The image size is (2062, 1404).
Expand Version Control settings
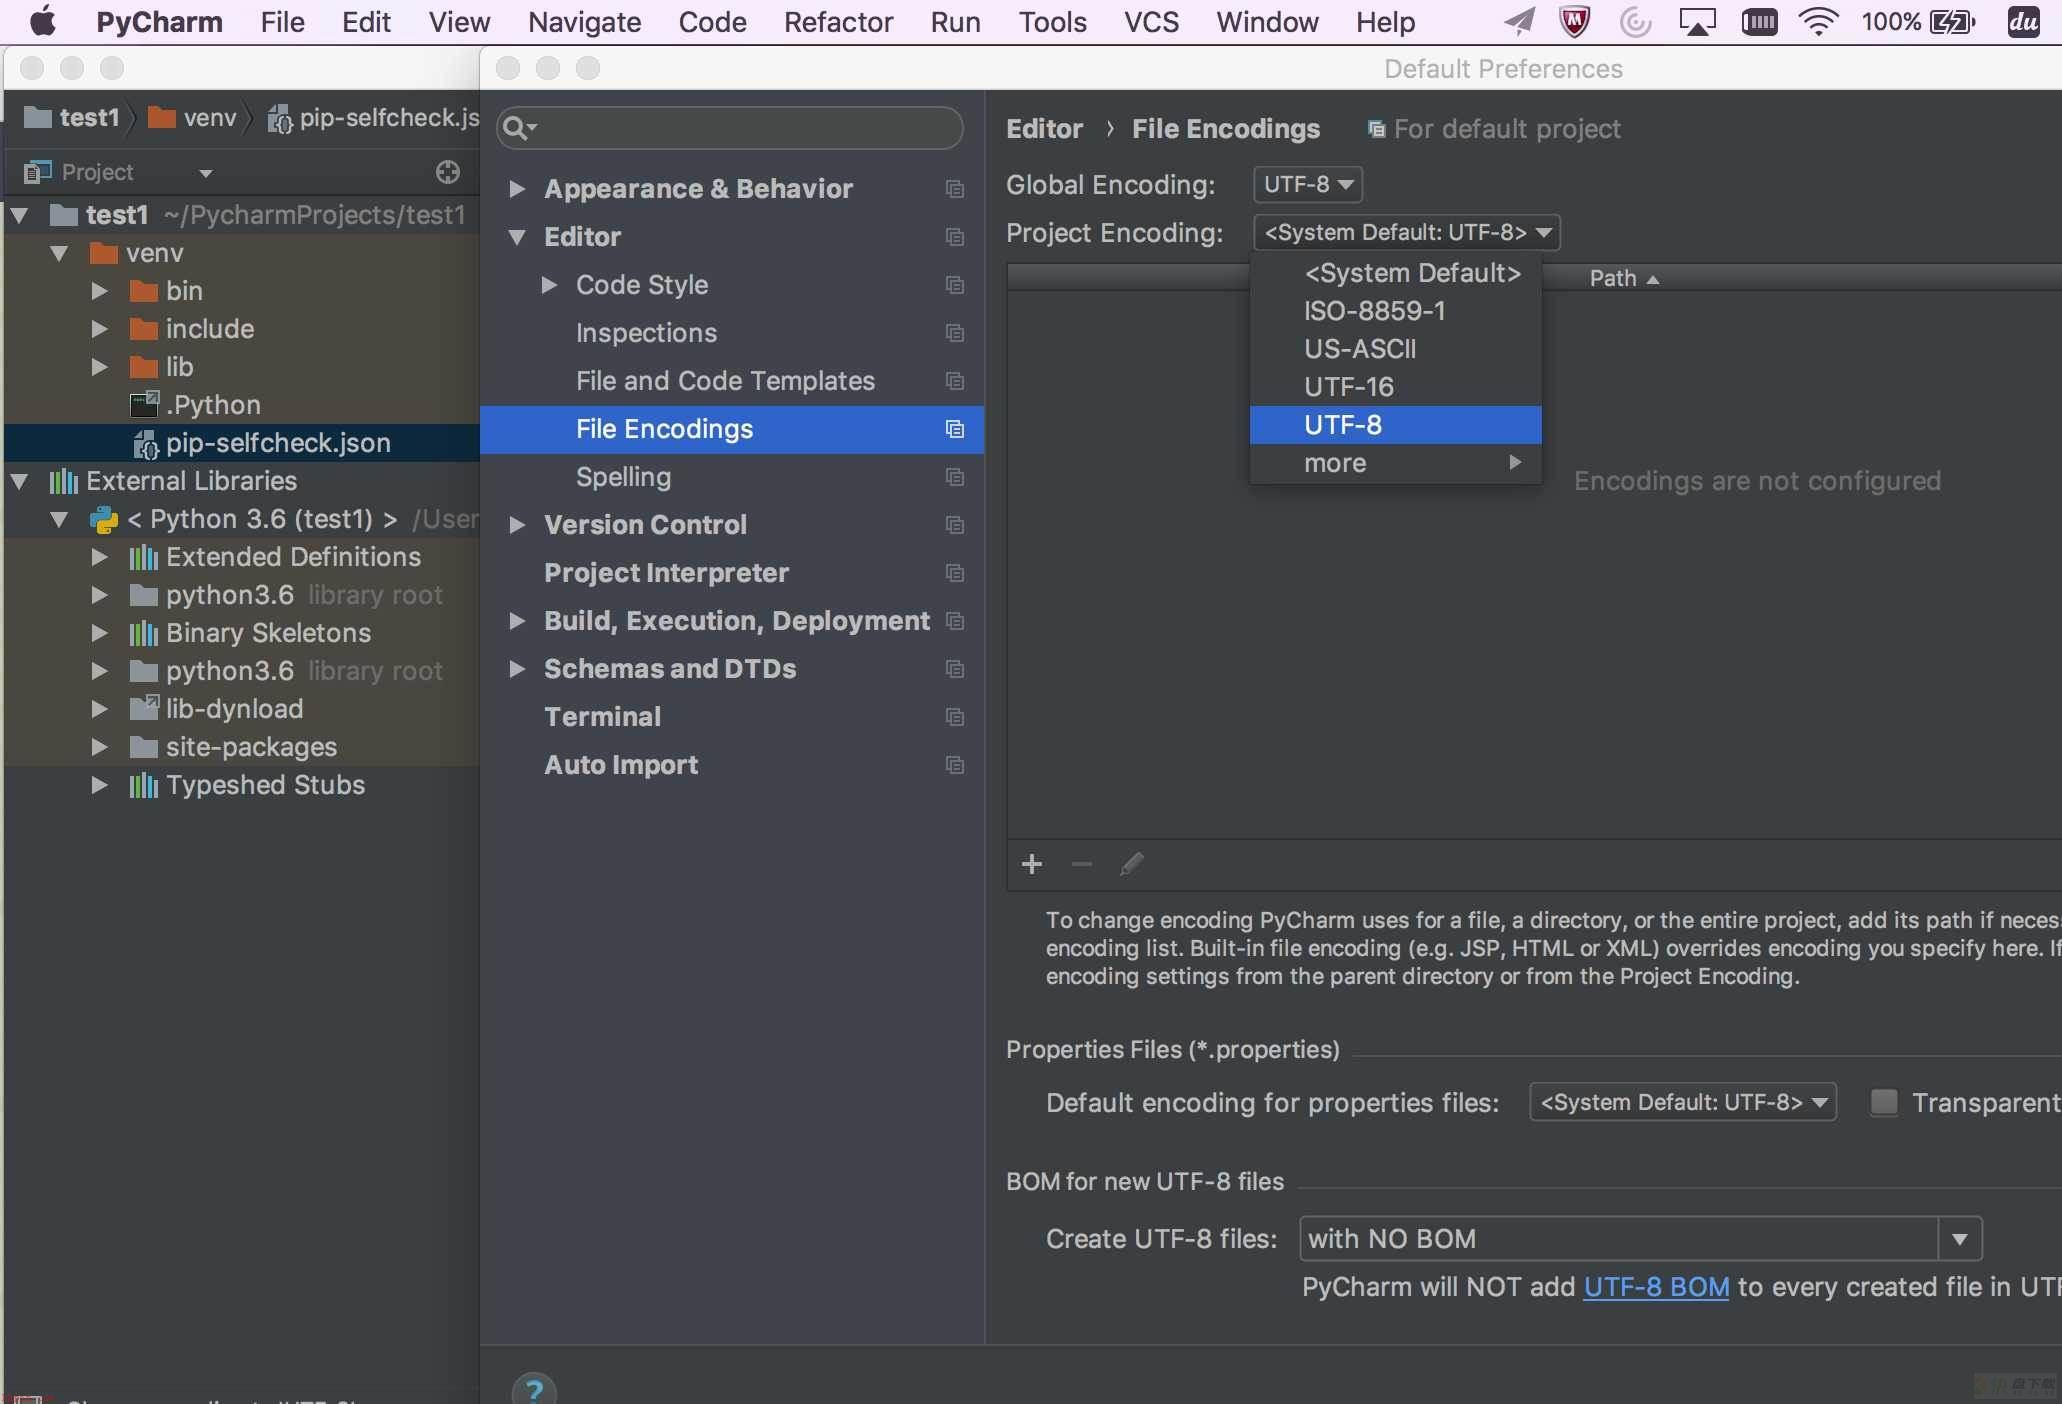[x=517, y=525]
